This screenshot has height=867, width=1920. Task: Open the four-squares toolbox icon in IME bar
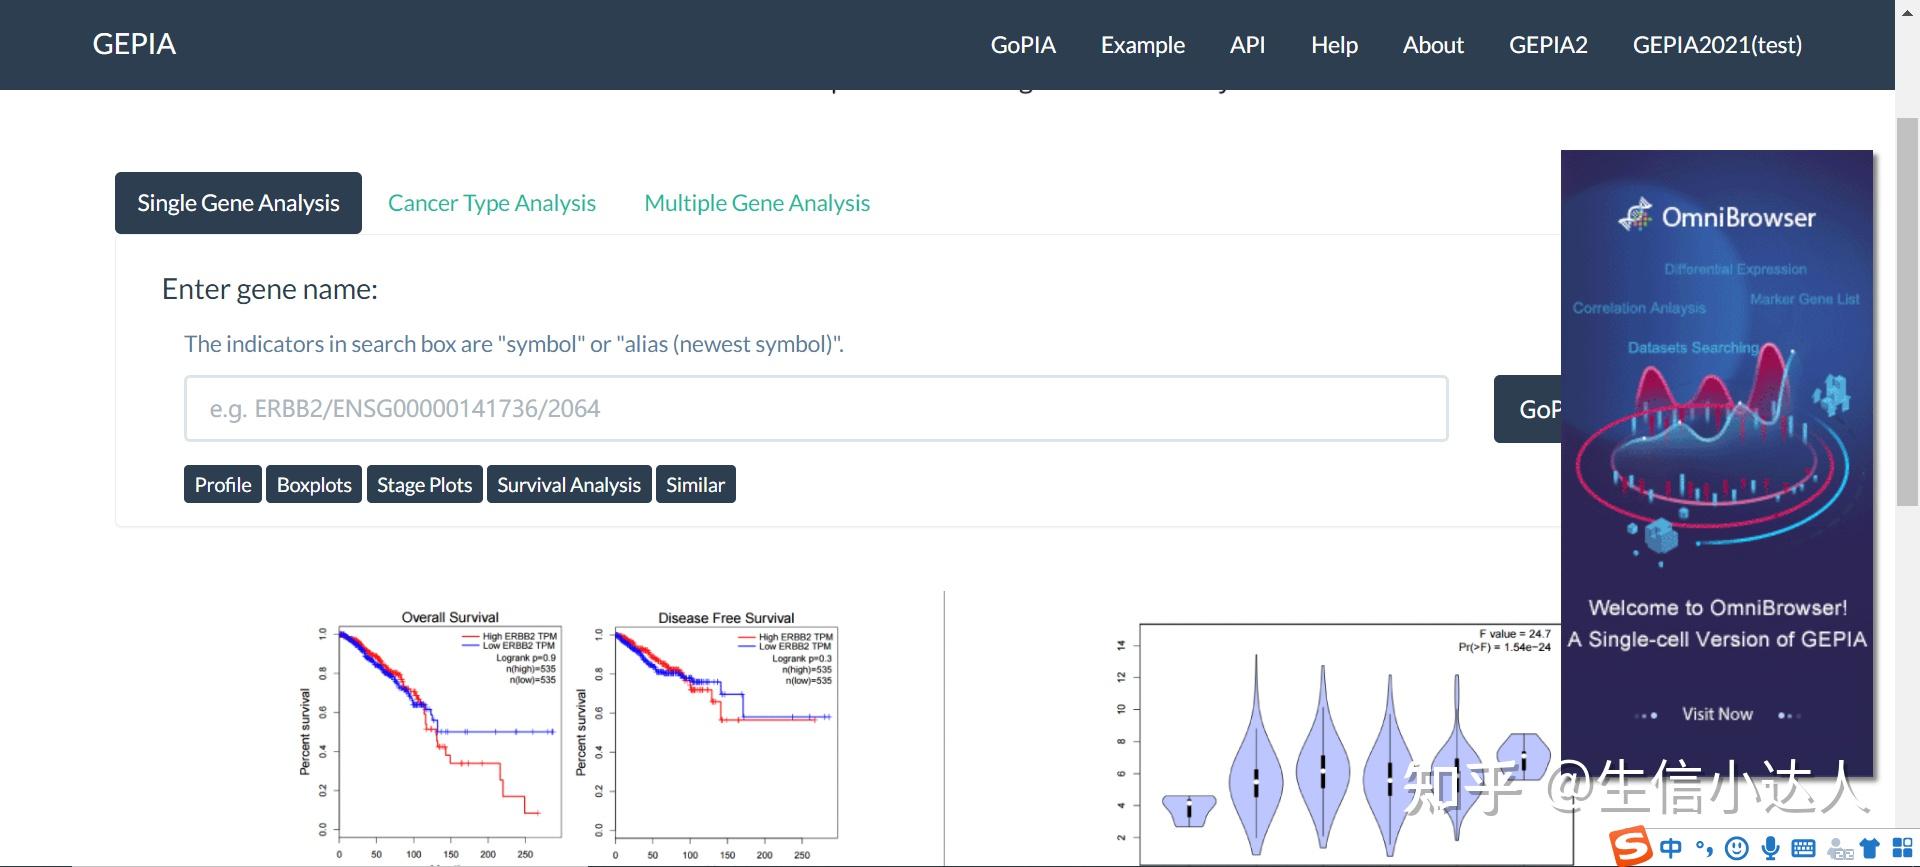pos(1902,848)
